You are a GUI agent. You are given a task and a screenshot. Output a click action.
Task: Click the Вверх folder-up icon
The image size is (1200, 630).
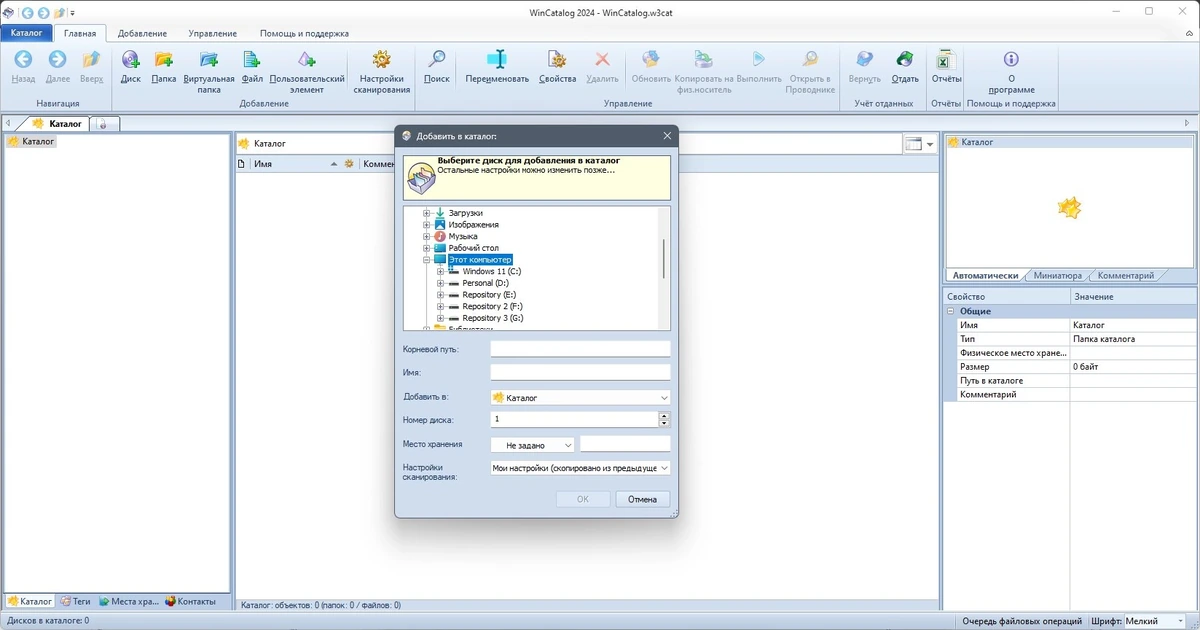point(91,66)
